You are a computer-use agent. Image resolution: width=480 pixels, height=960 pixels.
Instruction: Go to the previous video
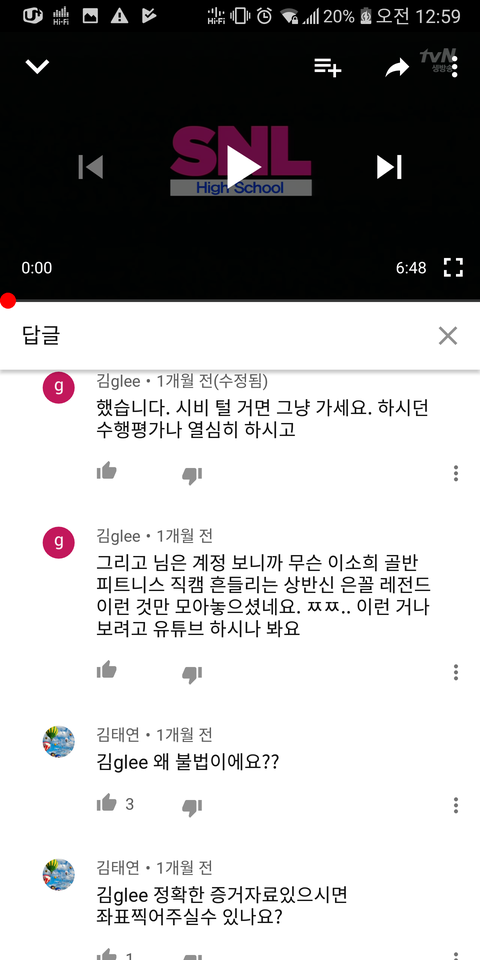[x=91, y=167]
